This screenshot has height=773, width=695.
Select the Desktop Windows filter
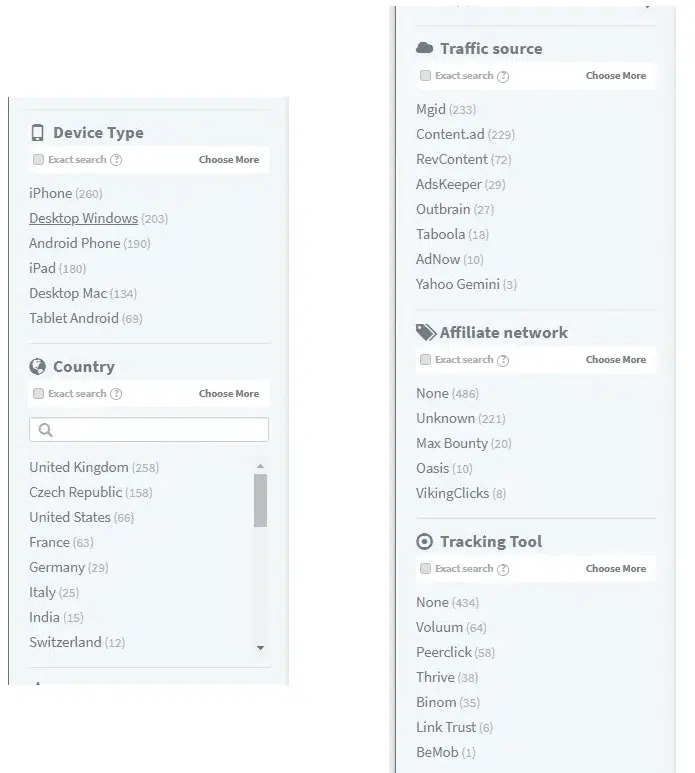(83, 218)
